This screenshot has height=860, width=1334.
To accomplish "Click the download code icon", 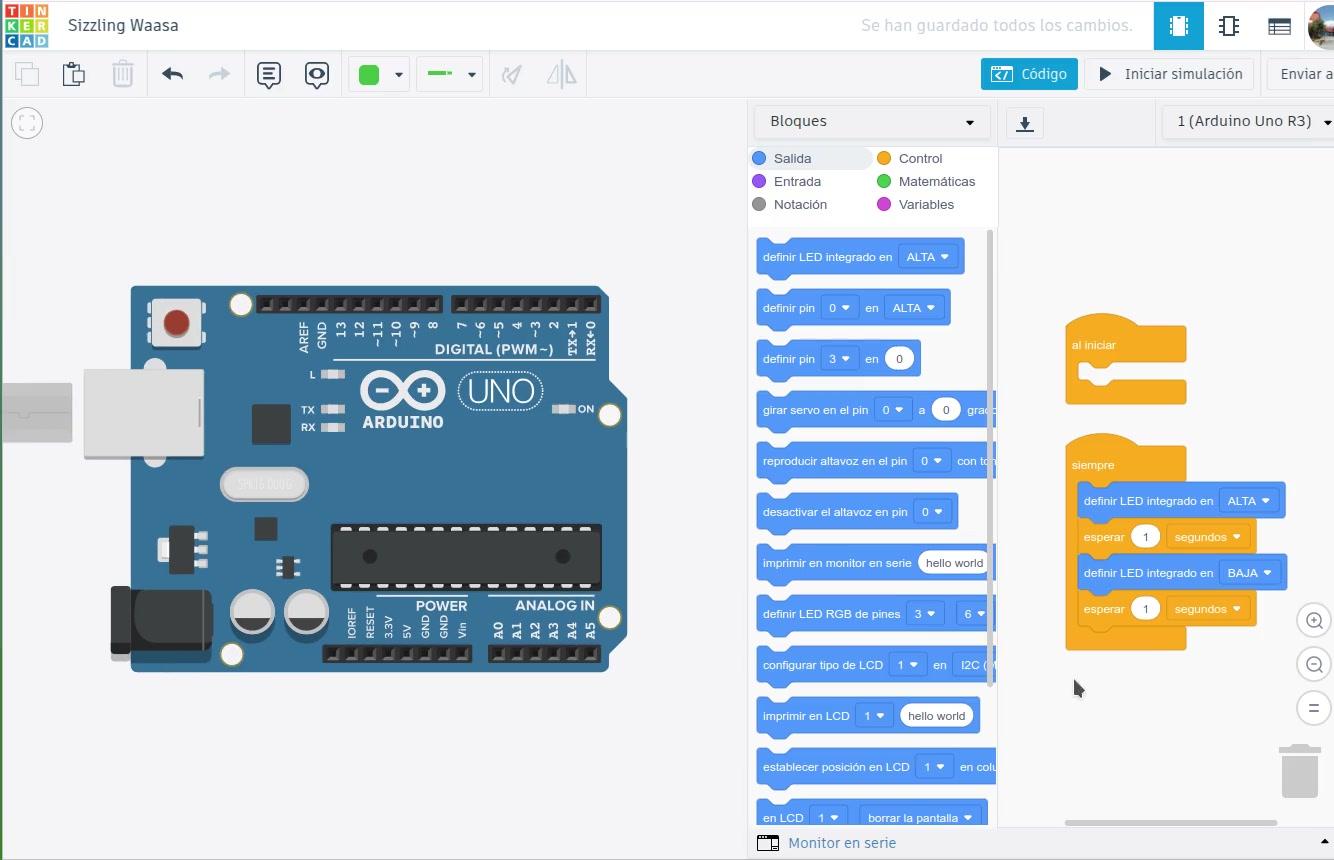I will tap(1024, 124).
